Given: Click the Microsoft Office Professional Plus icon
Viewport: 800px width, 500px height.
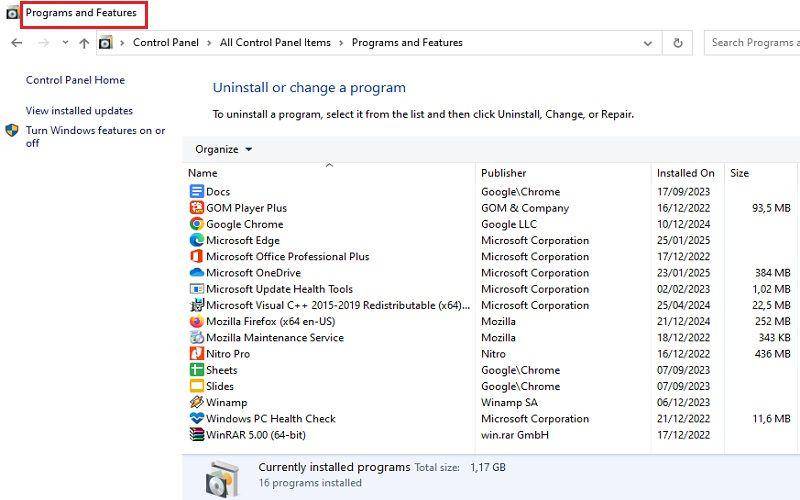Looking at the screenshot, I should click(x=196, y=256).
